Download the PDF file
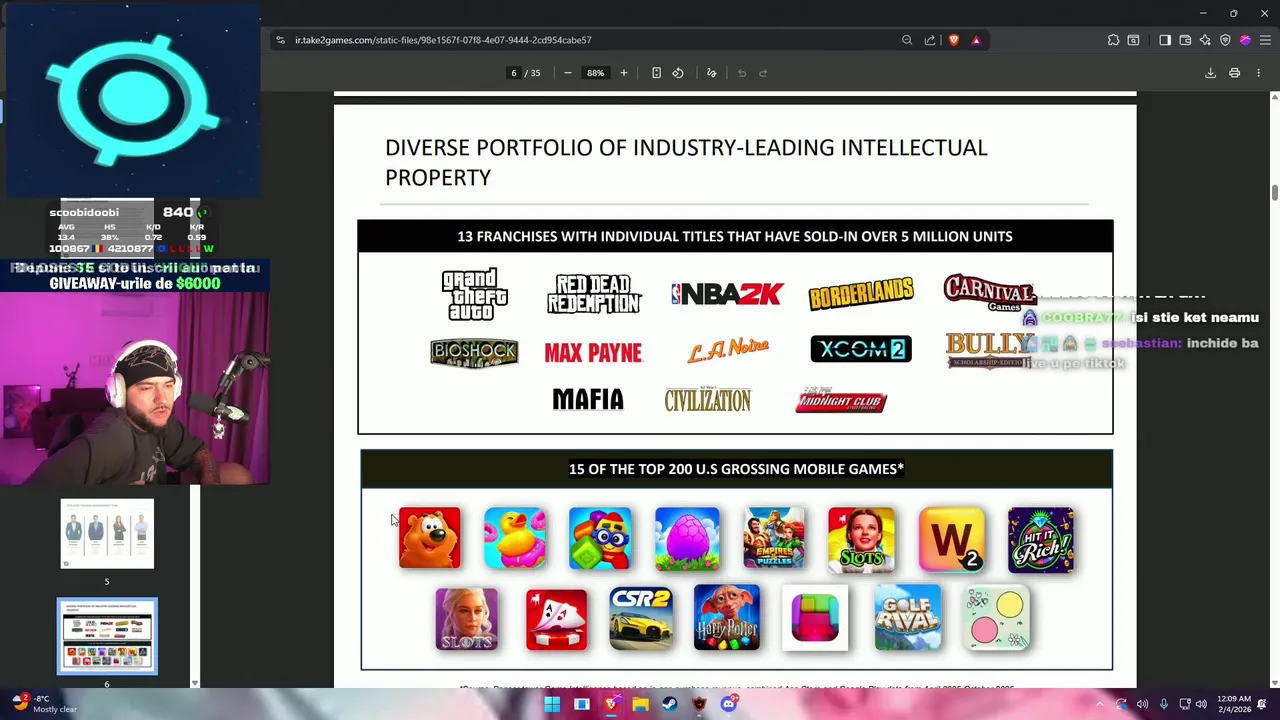 coord(1210,73)
